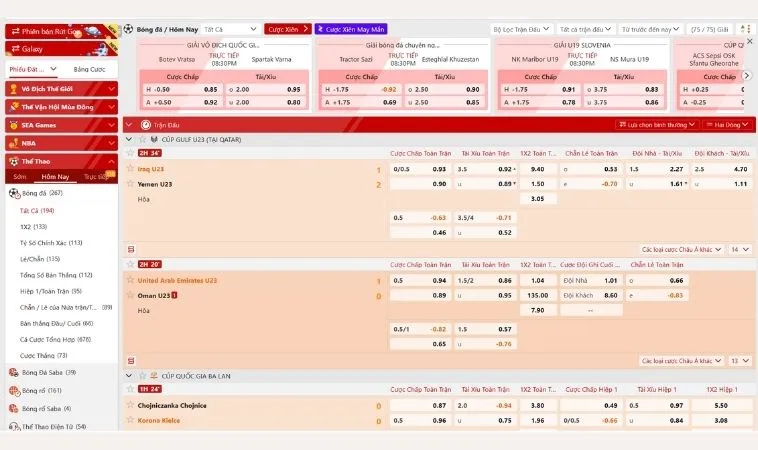758x450 pixels.
Task: Click the NBA basketball icon in sidebar
Action: pyautogui.click(x=13, y=143)
